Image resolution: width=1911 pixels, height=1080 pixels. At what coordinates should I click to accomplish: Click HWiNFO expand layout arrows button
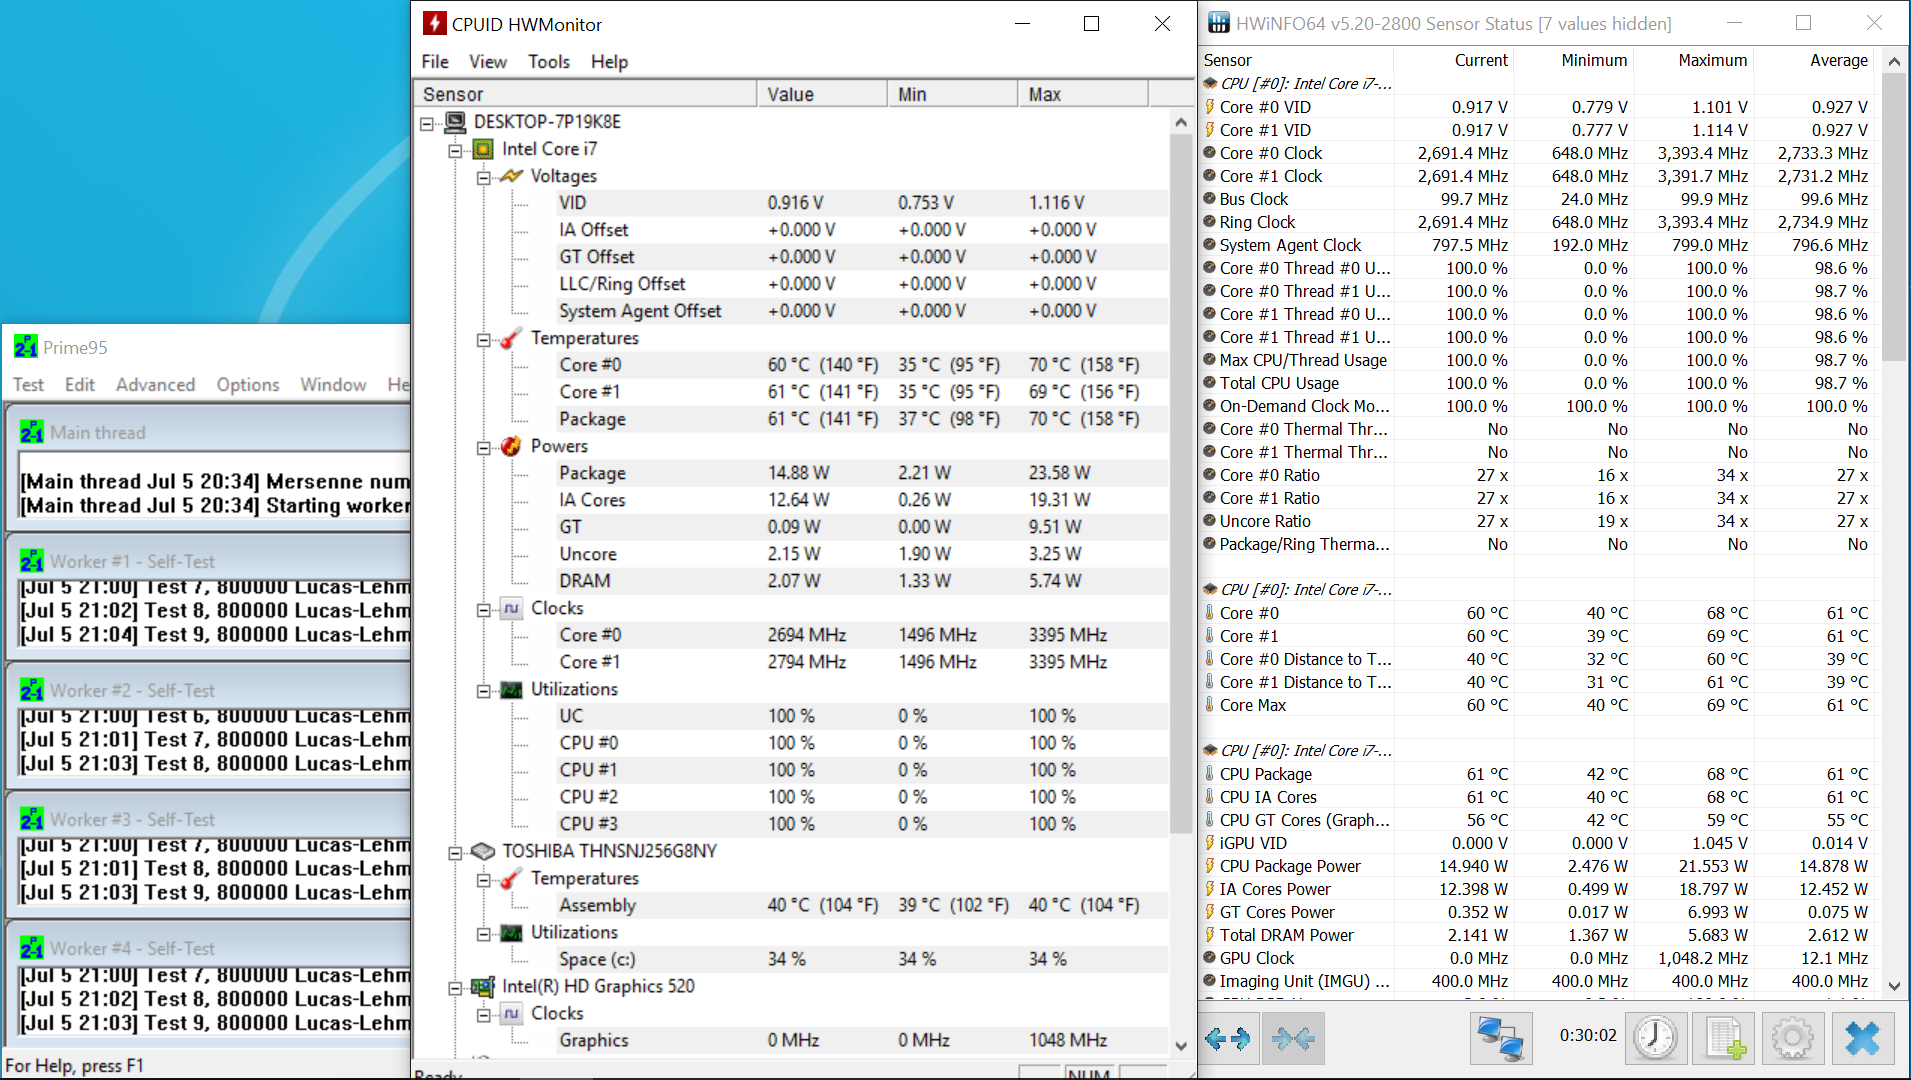click(1228, 1039)
